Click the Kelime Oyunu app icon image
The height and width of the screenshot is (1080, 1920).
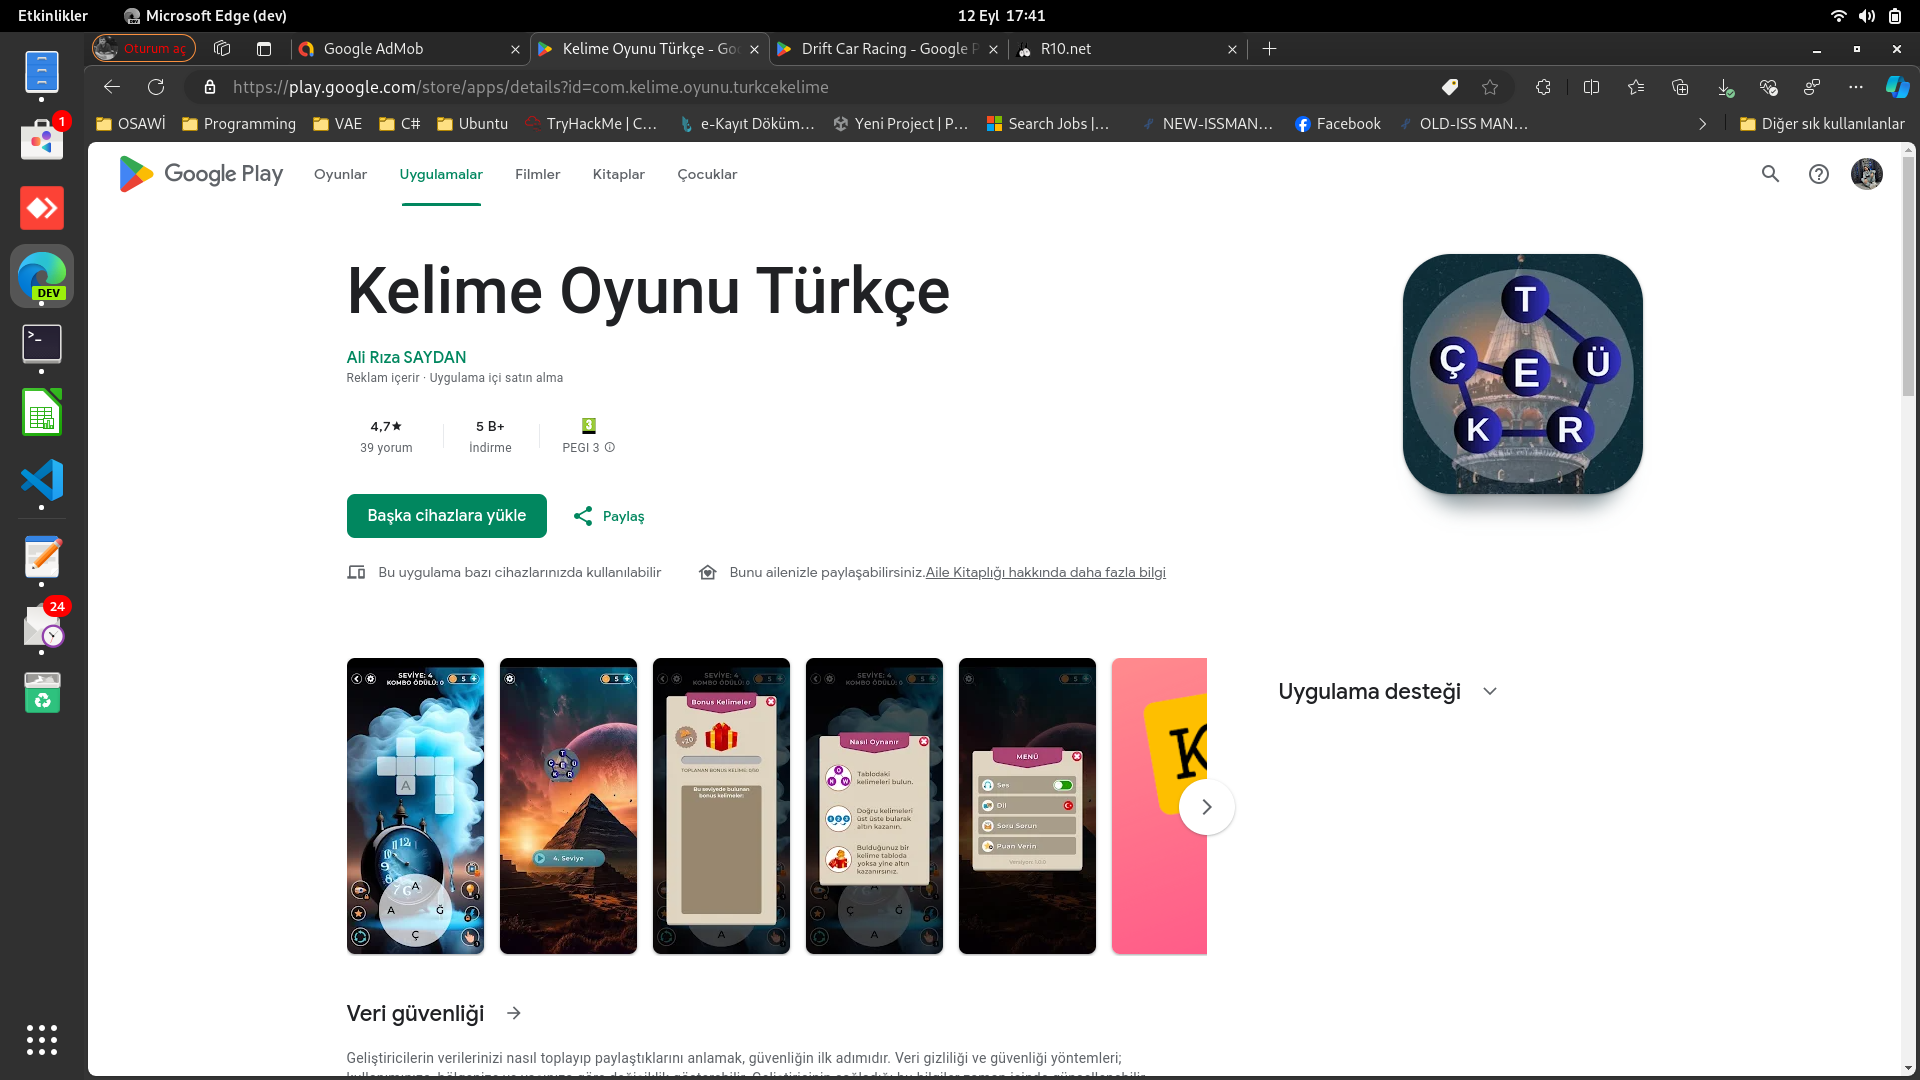tap(1523, 374)
